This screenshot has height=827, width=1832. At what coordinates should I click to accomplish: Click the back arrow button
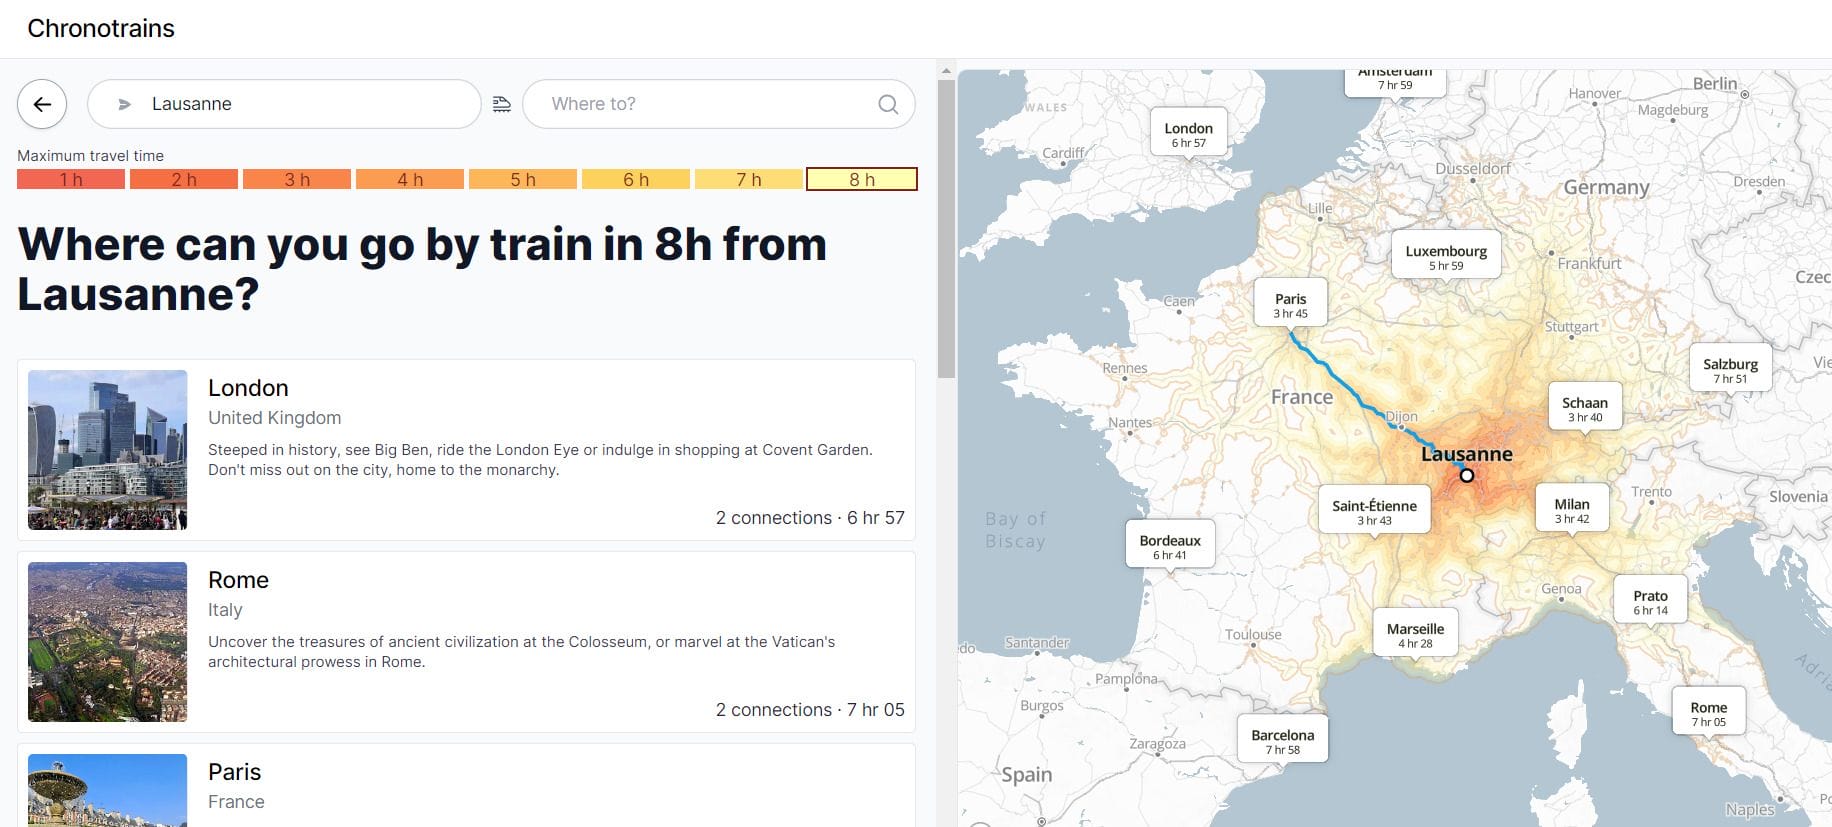[x=42, y=104]
